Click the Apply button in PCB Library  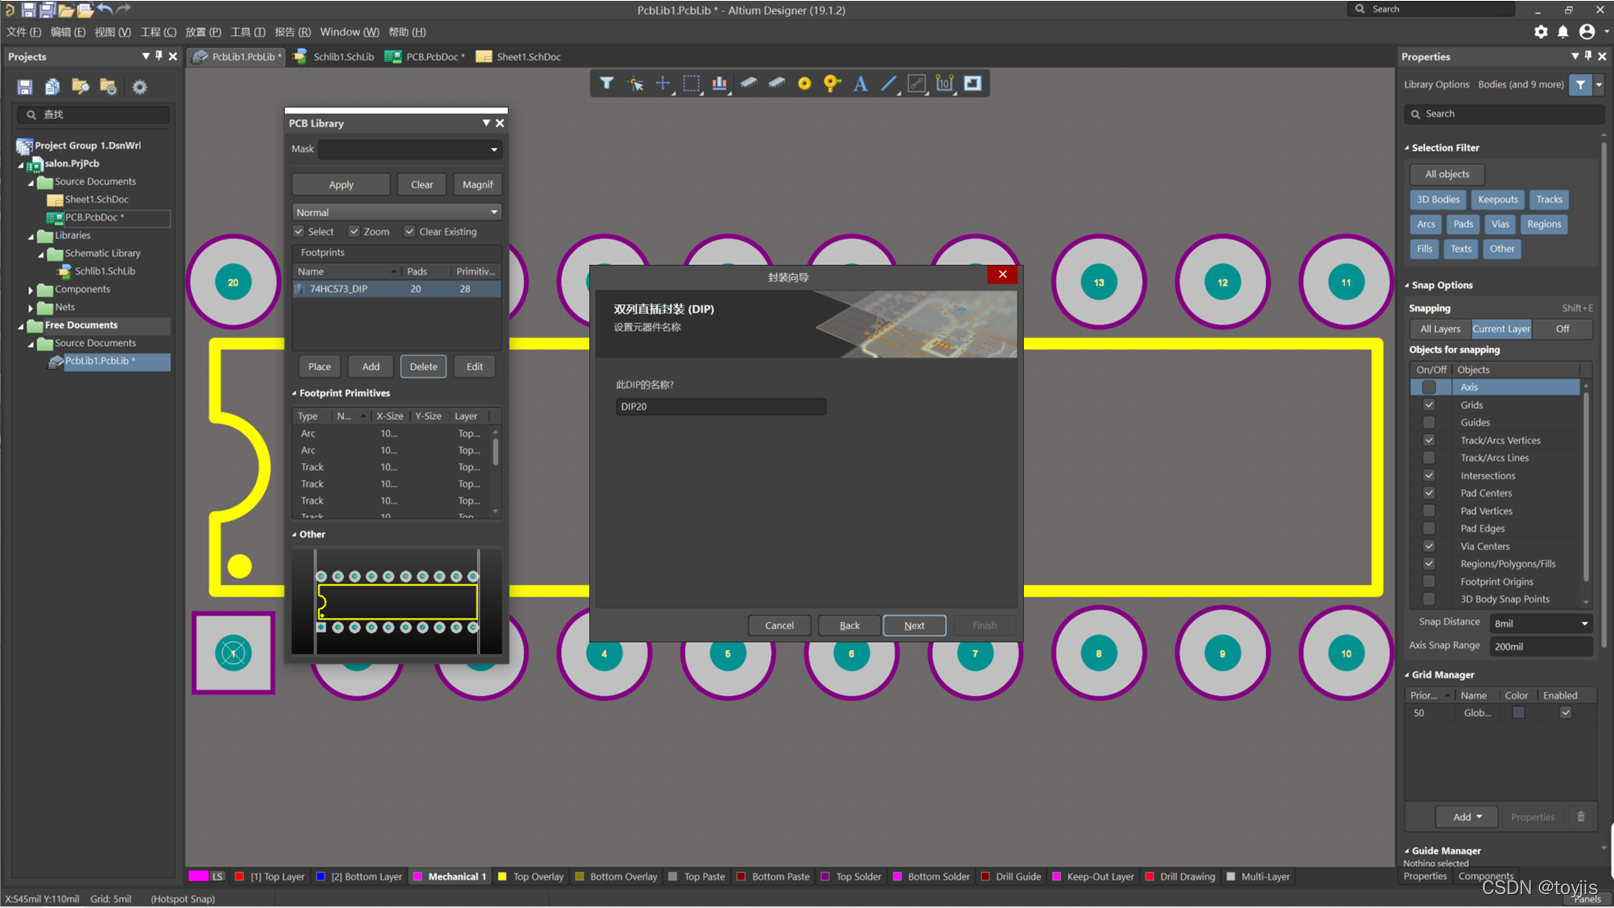pos(341,184)
